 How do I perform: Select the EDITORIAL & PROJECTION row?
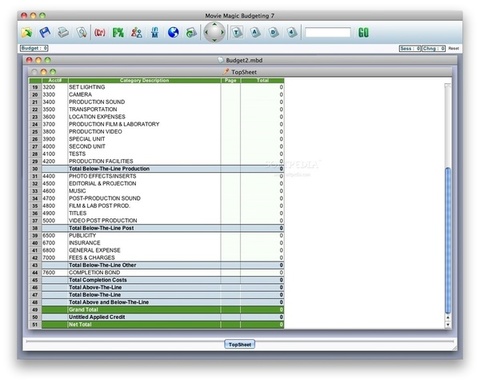click(156, 183)
